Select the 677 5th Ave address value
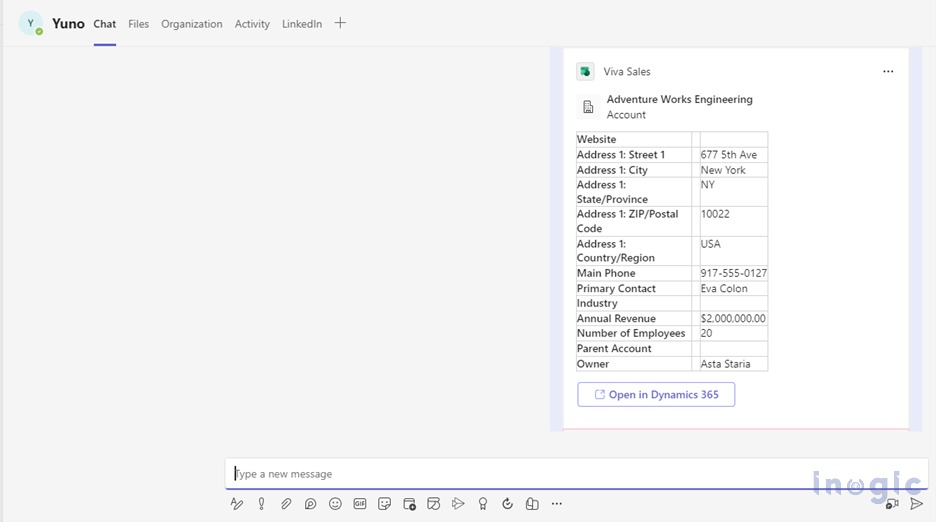The image size is (936, 522). pos(729,155)
